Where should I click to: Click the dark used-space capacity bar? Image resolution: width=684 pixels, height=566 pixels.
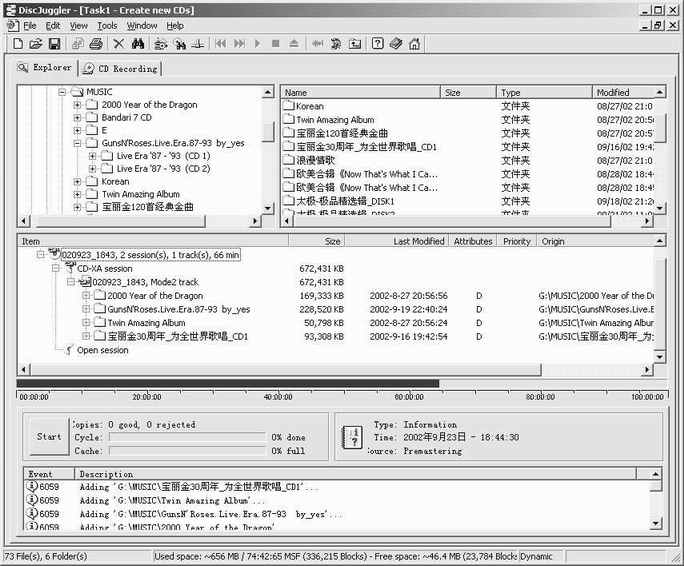[228, 383]
